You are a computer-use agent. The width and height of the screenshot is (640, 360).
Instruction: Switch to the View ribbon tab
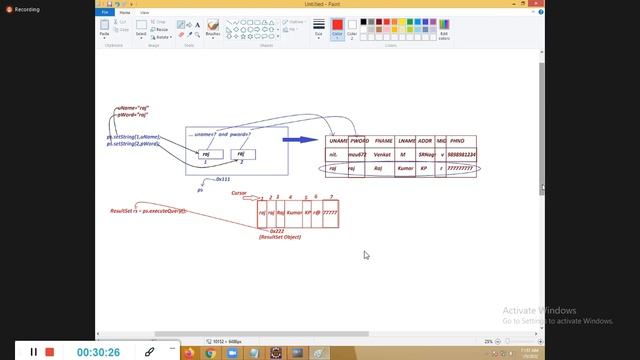pyautogui.click(x=144, y=13)
